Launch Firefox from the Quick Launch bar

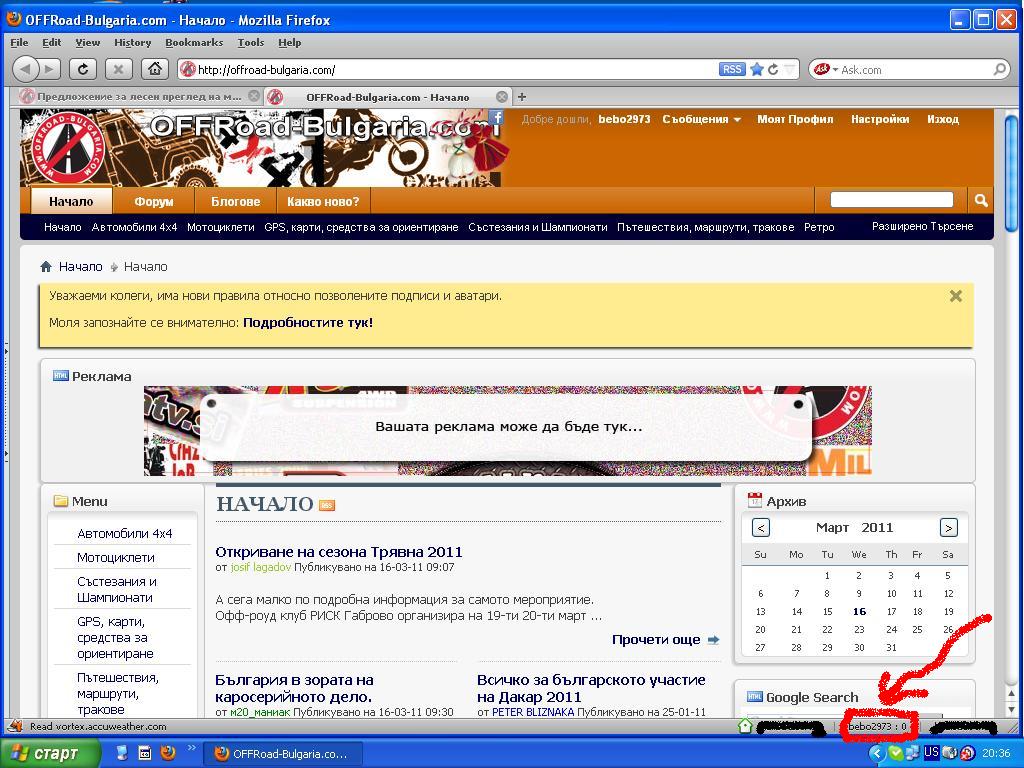pos(168,753)
